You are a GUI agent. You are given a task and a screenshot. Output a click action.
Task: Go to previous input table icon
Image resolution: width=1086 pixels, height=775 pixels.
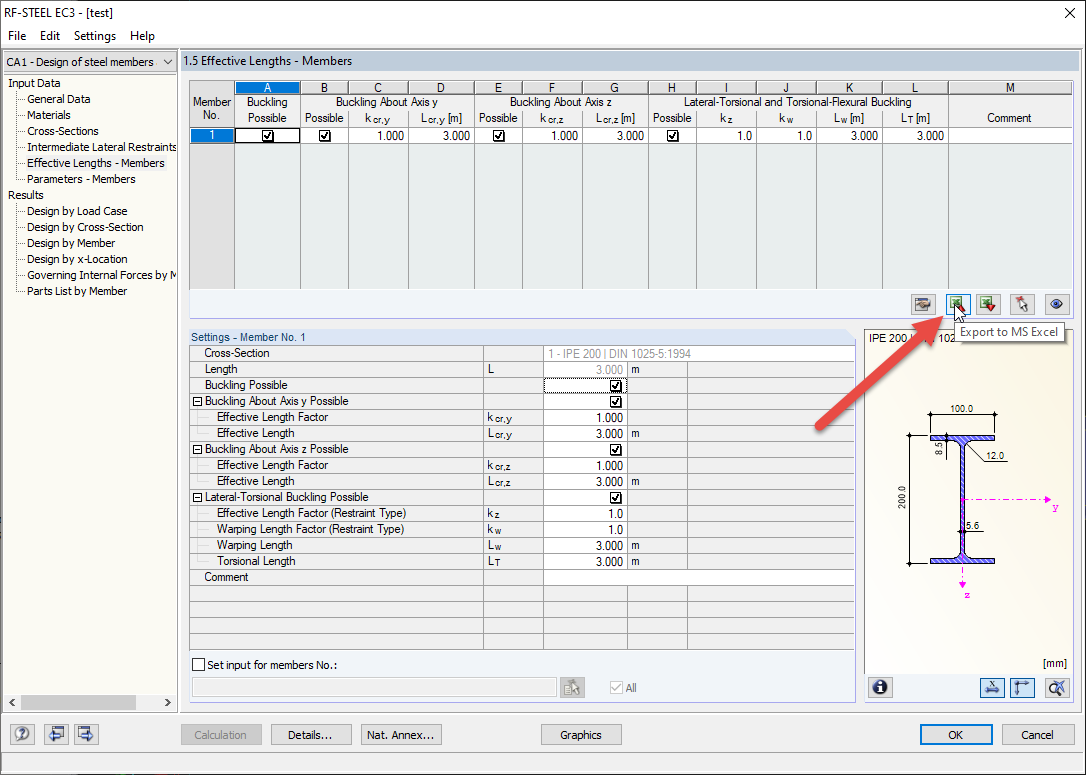(x=56, y=733)
